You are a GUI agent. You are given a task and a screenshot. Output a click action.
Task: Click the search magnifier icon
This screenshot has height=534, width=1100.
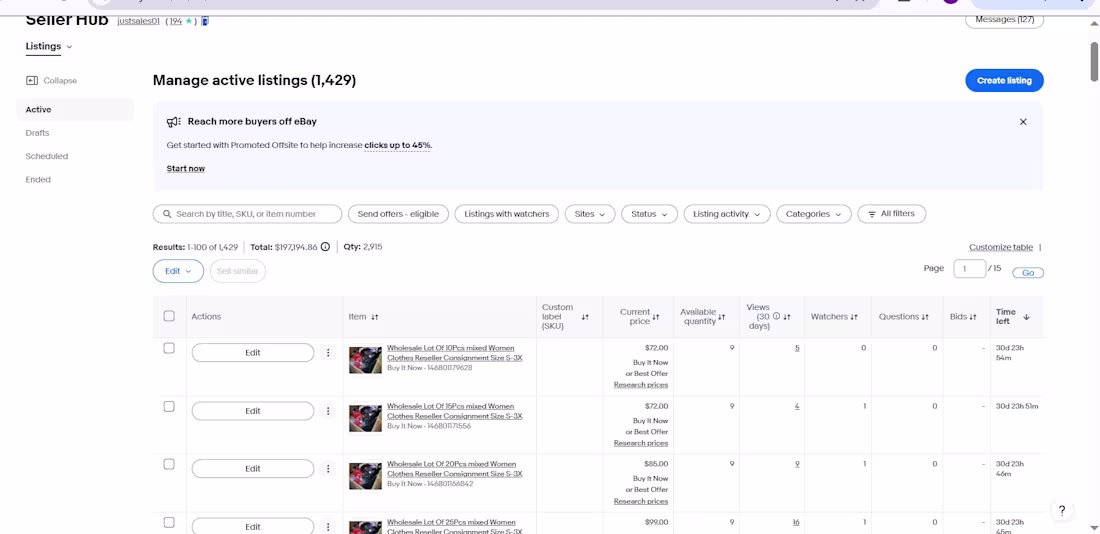[x=167, y=214]
